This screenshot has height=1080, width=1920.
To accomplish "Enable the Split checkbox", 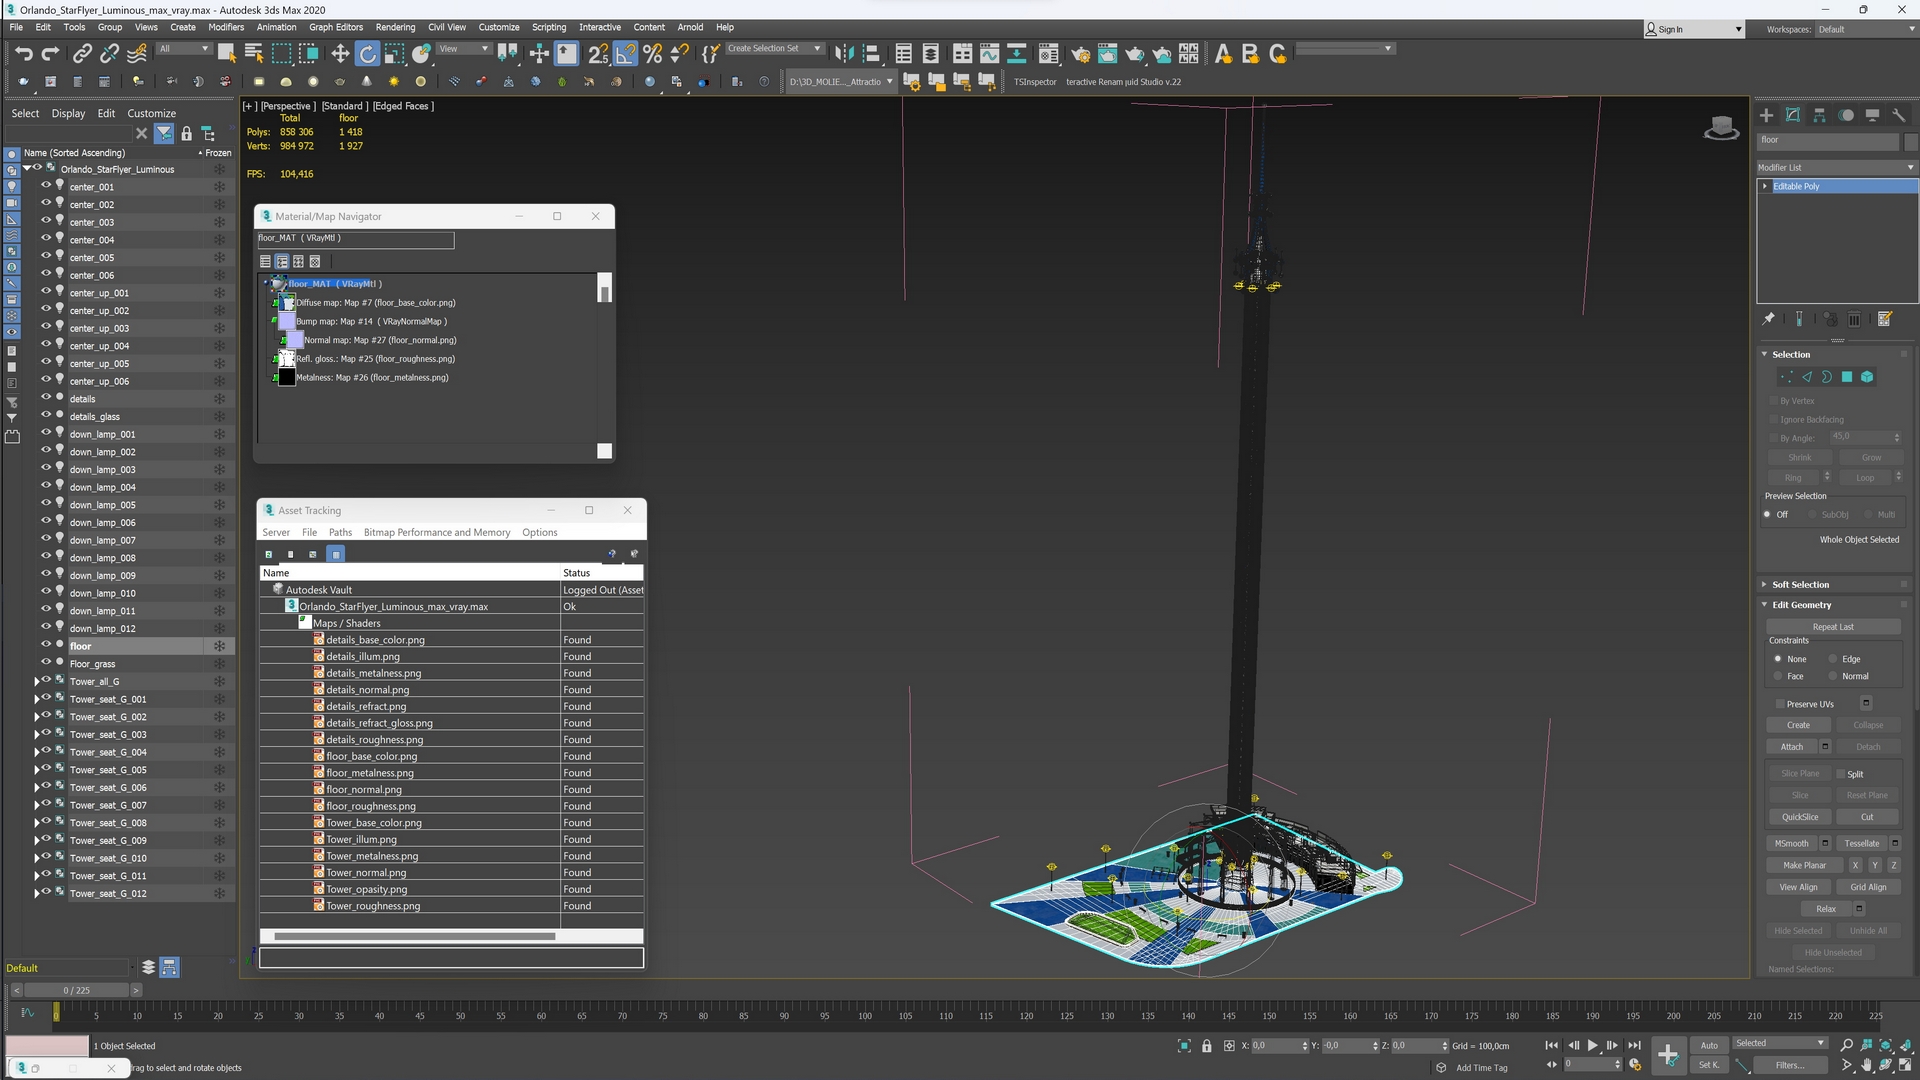I will [x=1840, y=774].
